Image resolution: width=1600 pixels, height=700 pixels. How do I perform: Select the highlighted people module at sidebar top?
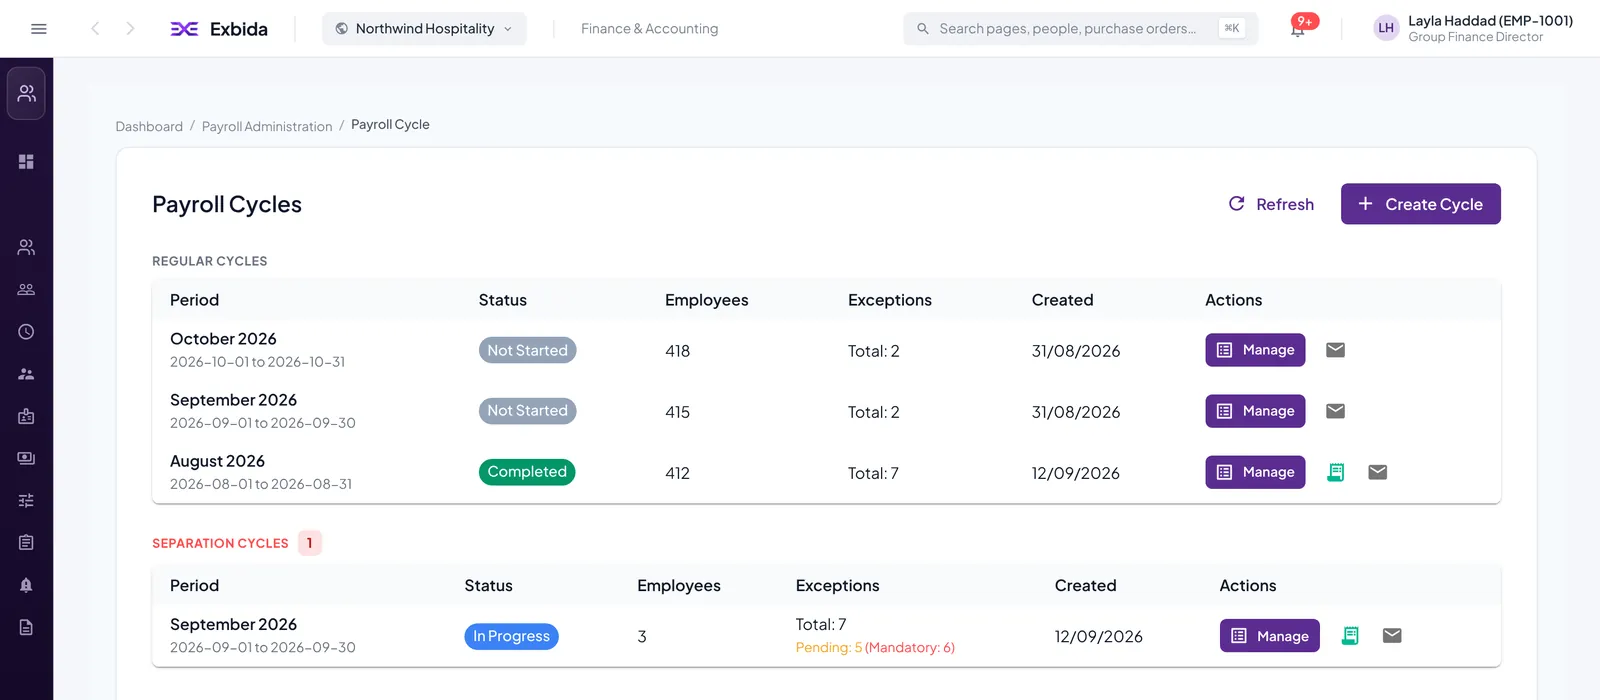point(26,93)
